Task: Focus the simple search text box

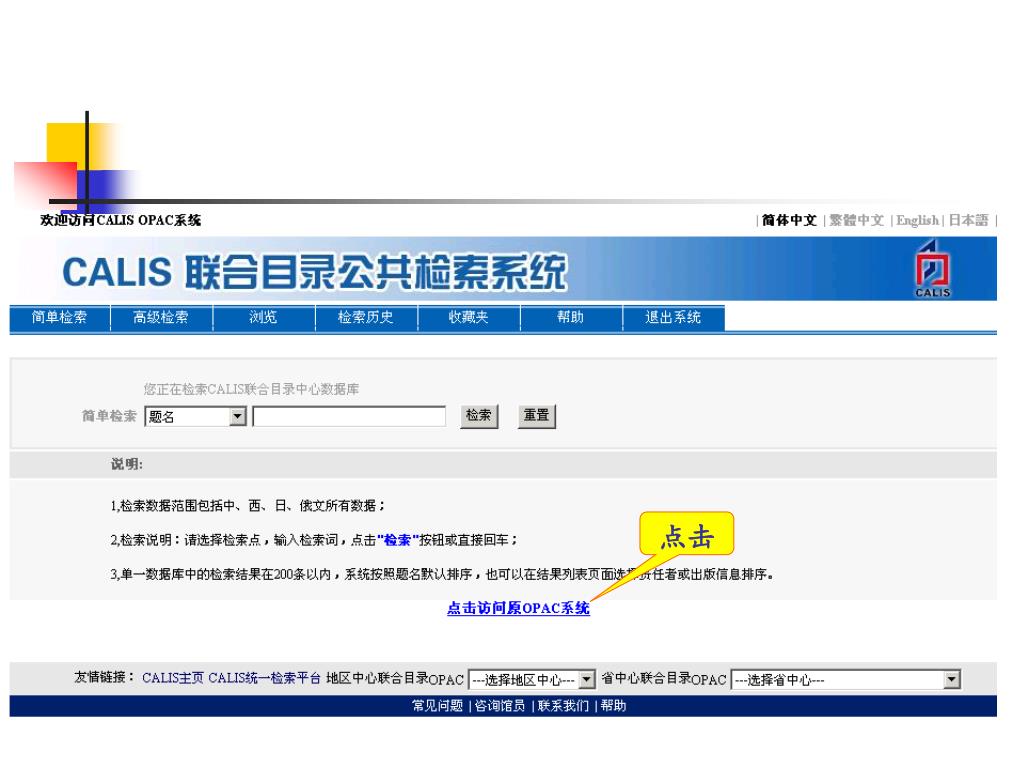Action: click(349, 416)
